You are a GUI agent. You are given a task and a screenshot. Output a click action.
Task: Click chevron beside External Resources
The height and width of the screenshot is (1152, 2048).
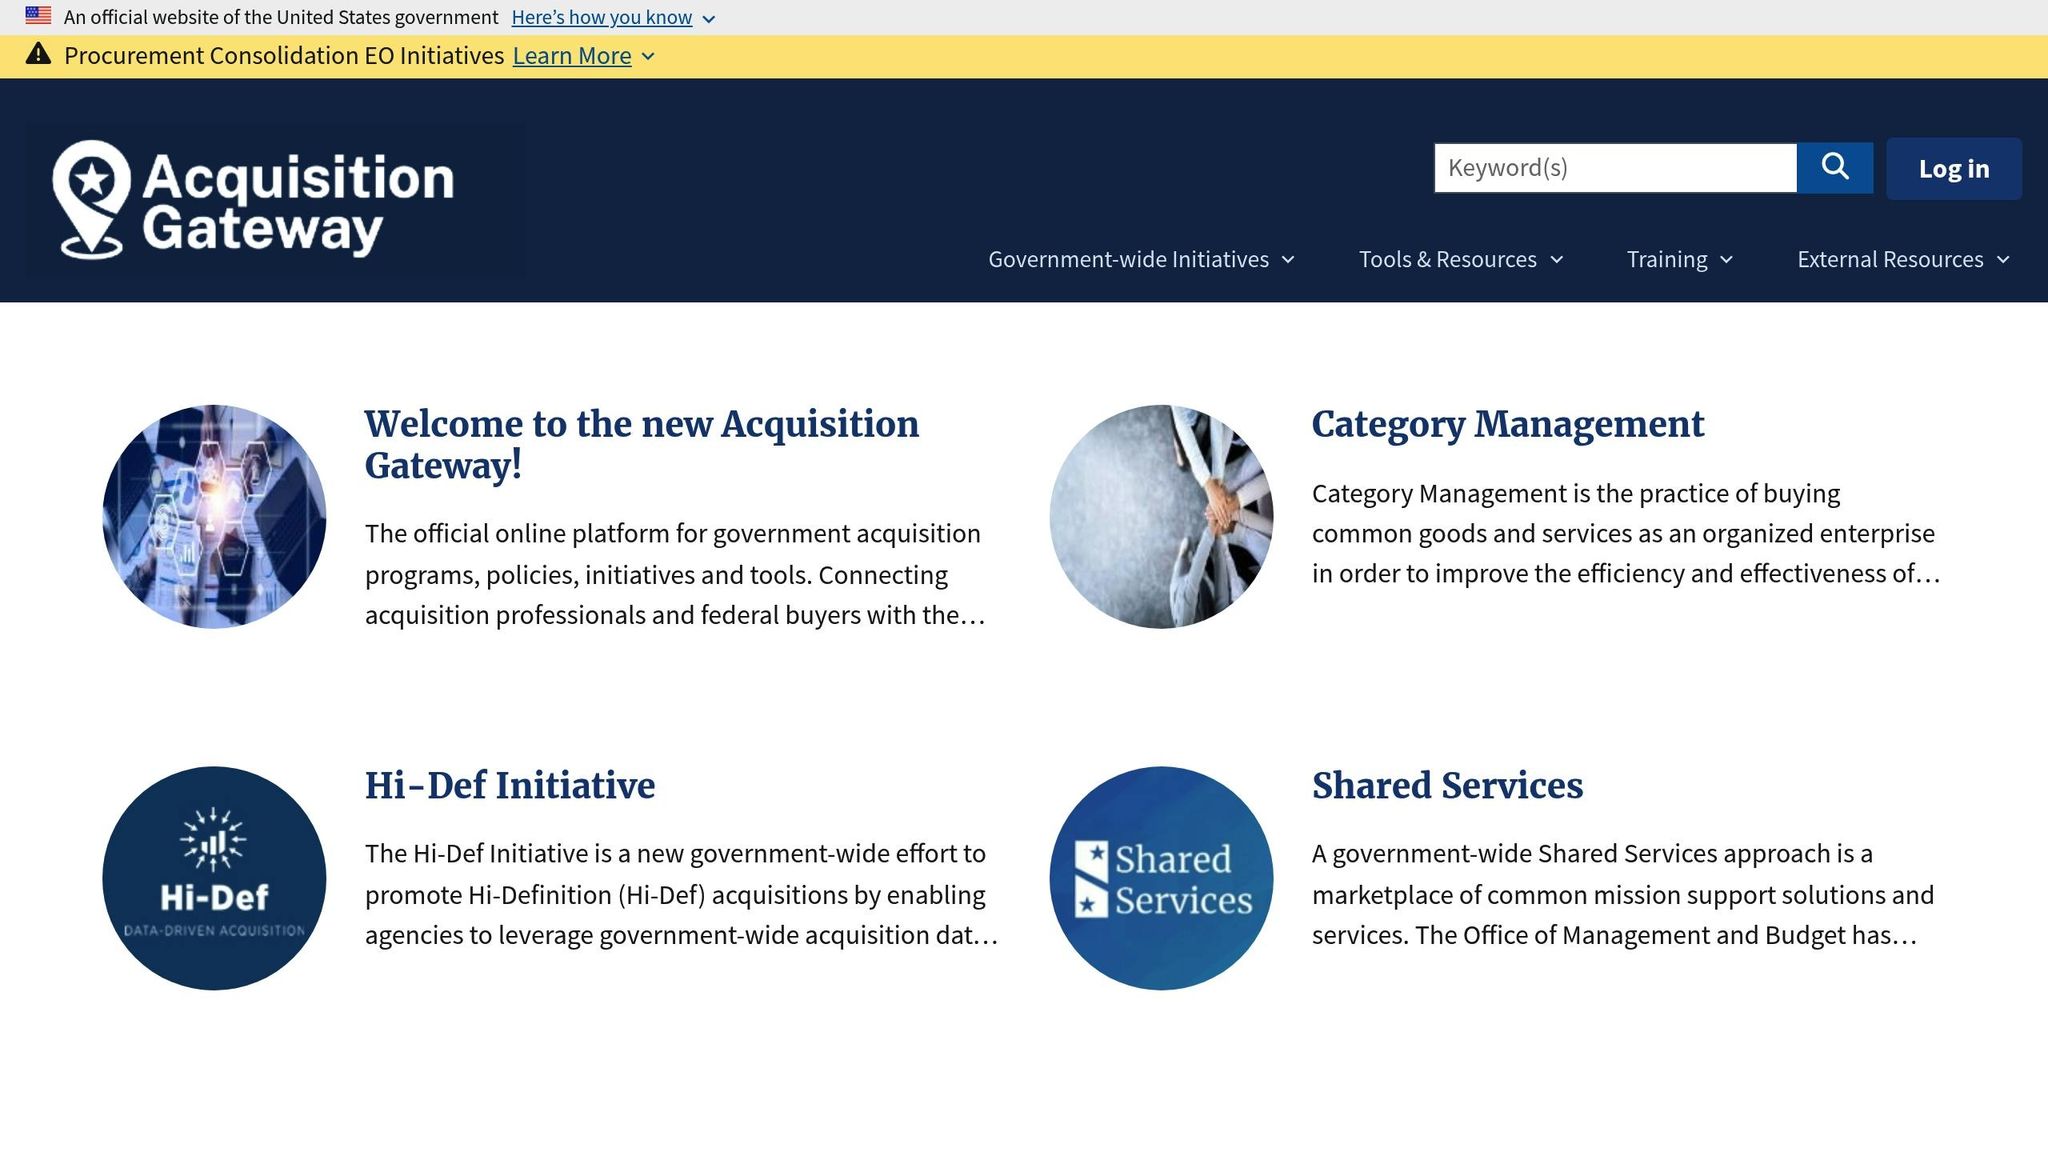click(x=2003, y=260)
